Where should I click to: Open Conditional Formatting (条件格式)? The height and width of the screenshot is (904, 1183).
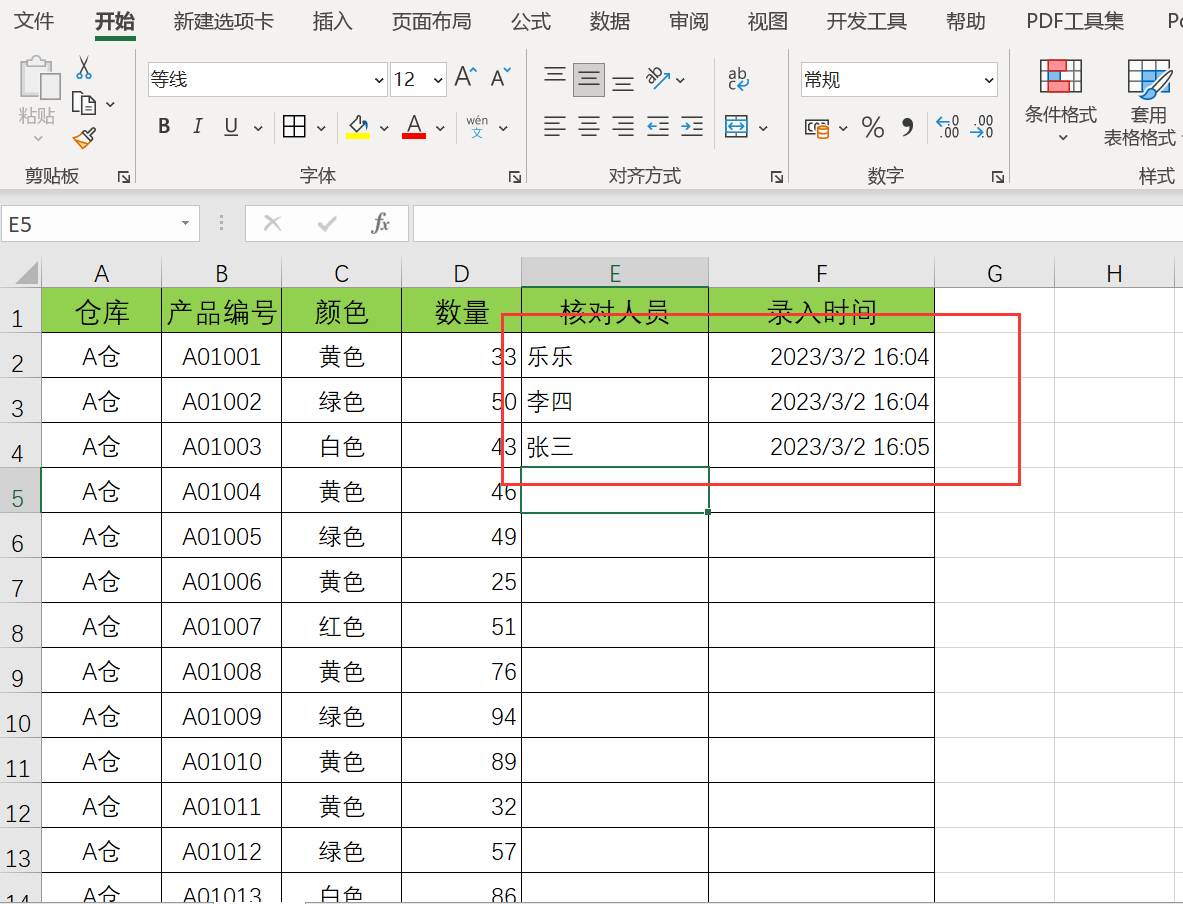click(1061, 100)
